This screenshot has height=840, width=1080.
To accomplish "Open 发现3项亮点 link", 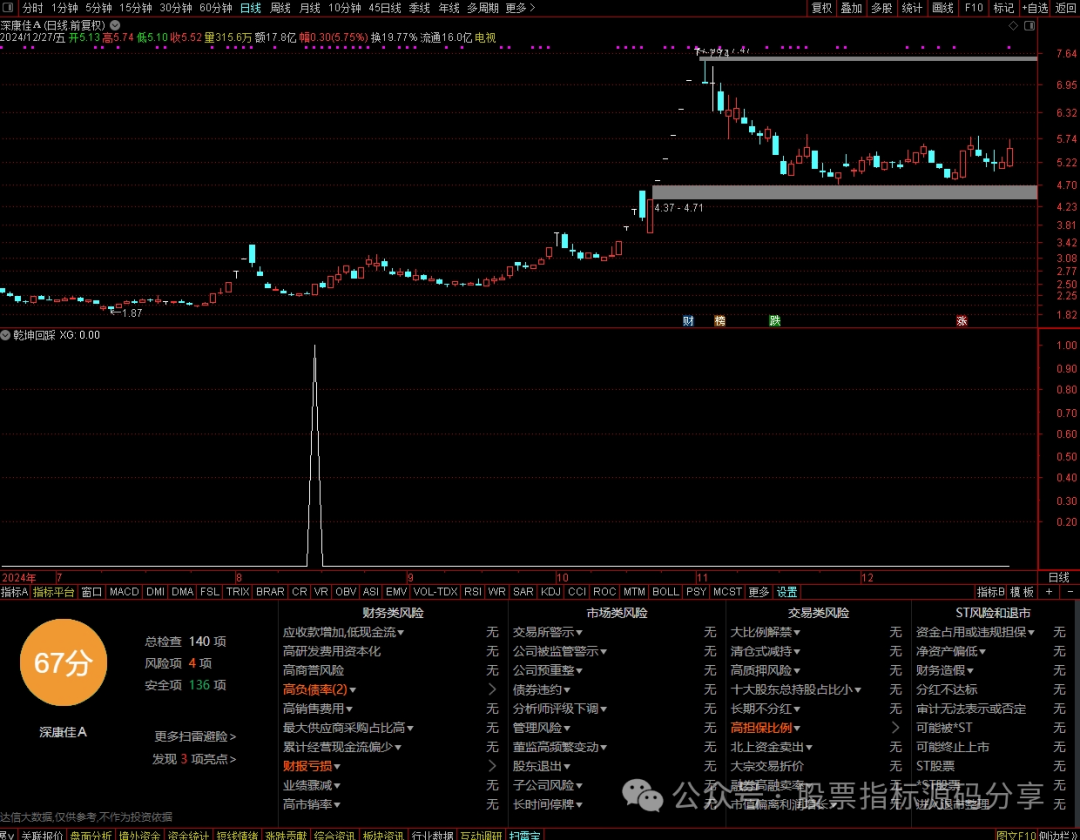I will point(194,759).
